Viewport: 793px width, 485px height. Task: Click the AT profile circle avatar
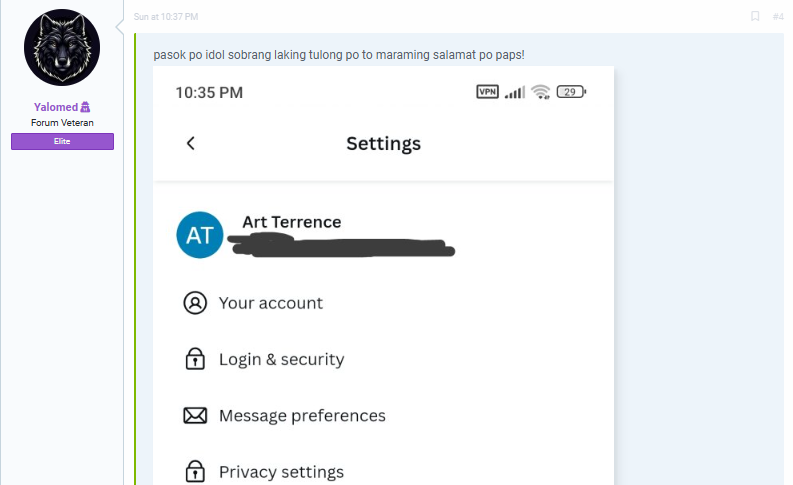coord(200,235)
